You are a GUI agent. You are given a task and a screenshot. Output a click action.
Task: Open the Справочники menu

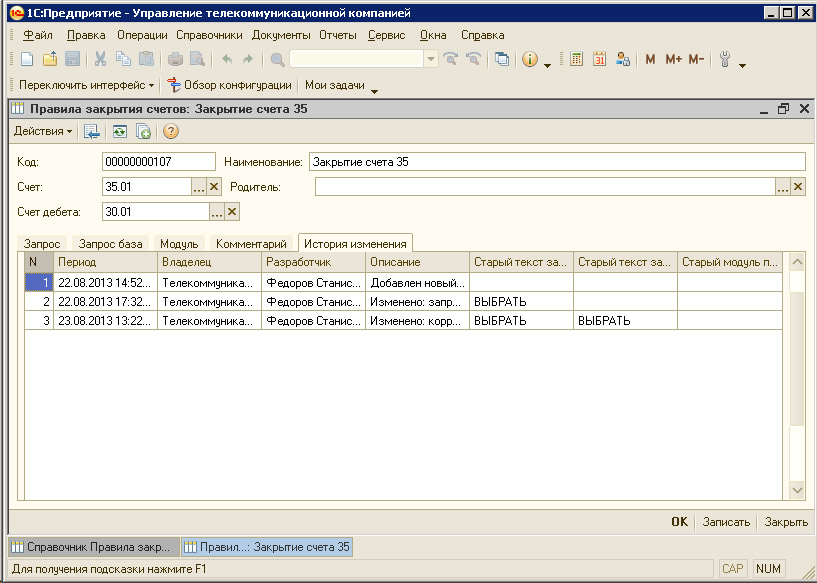[x=209, y=35]
